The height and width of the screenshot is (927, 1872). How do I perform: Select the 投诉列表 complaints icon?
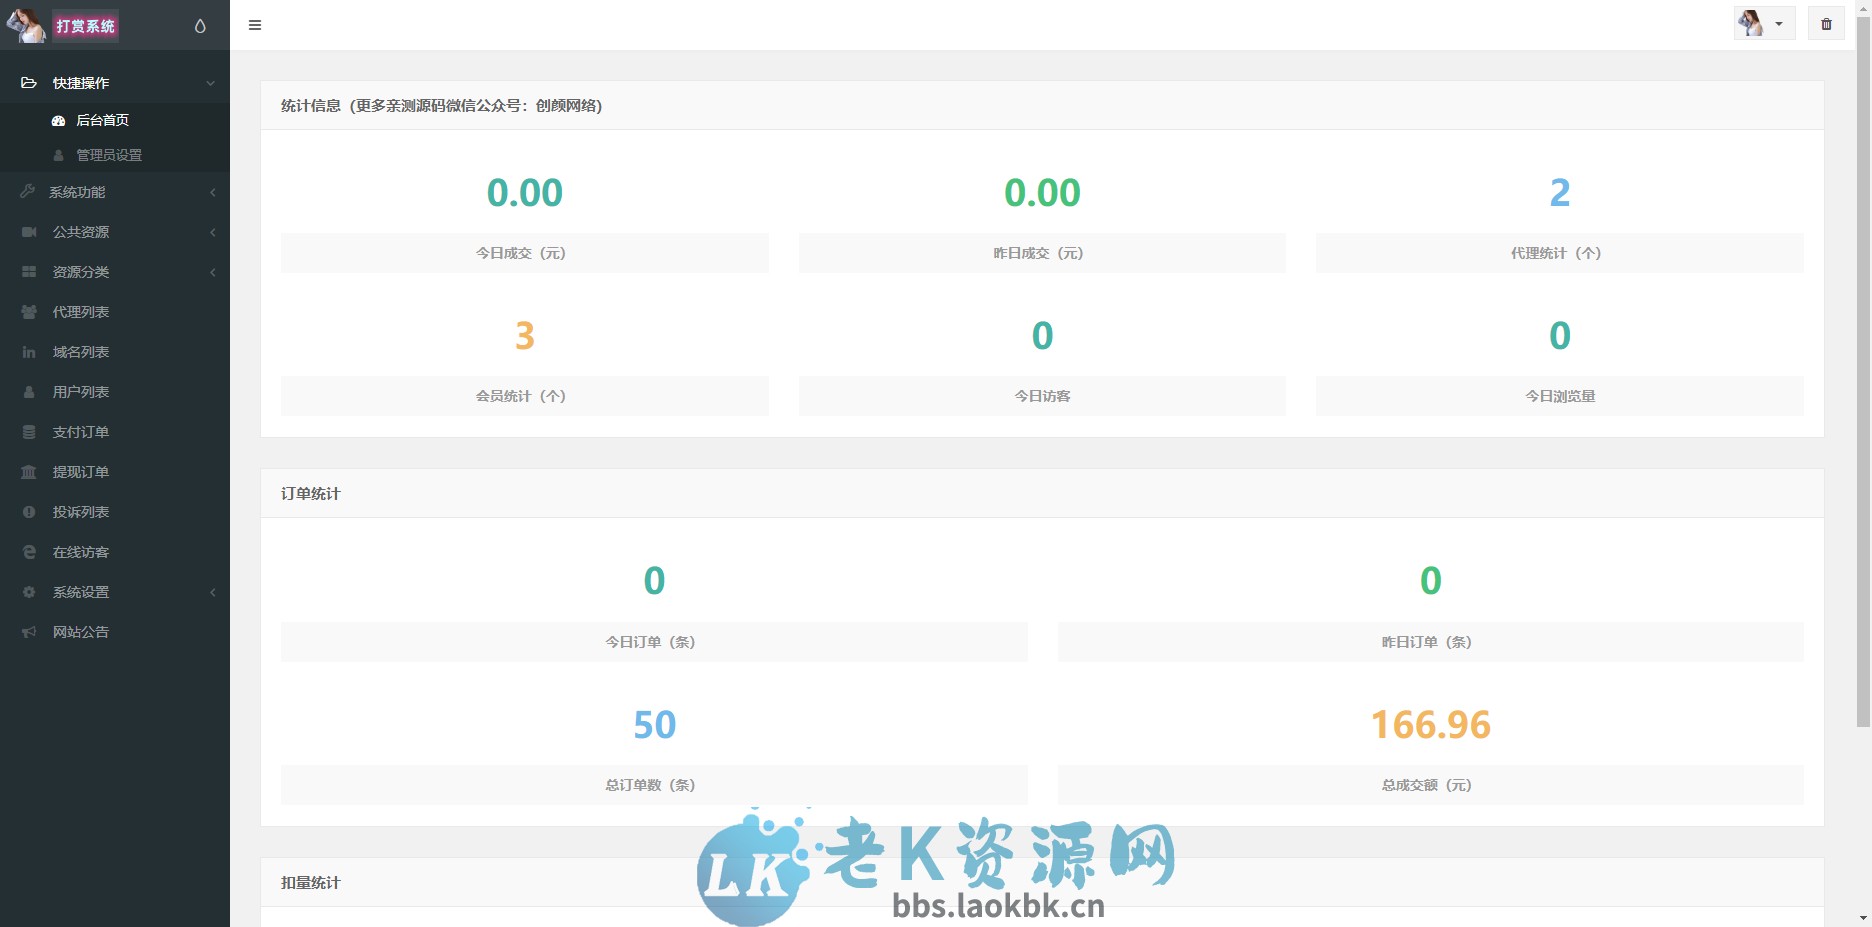point(28,511)
